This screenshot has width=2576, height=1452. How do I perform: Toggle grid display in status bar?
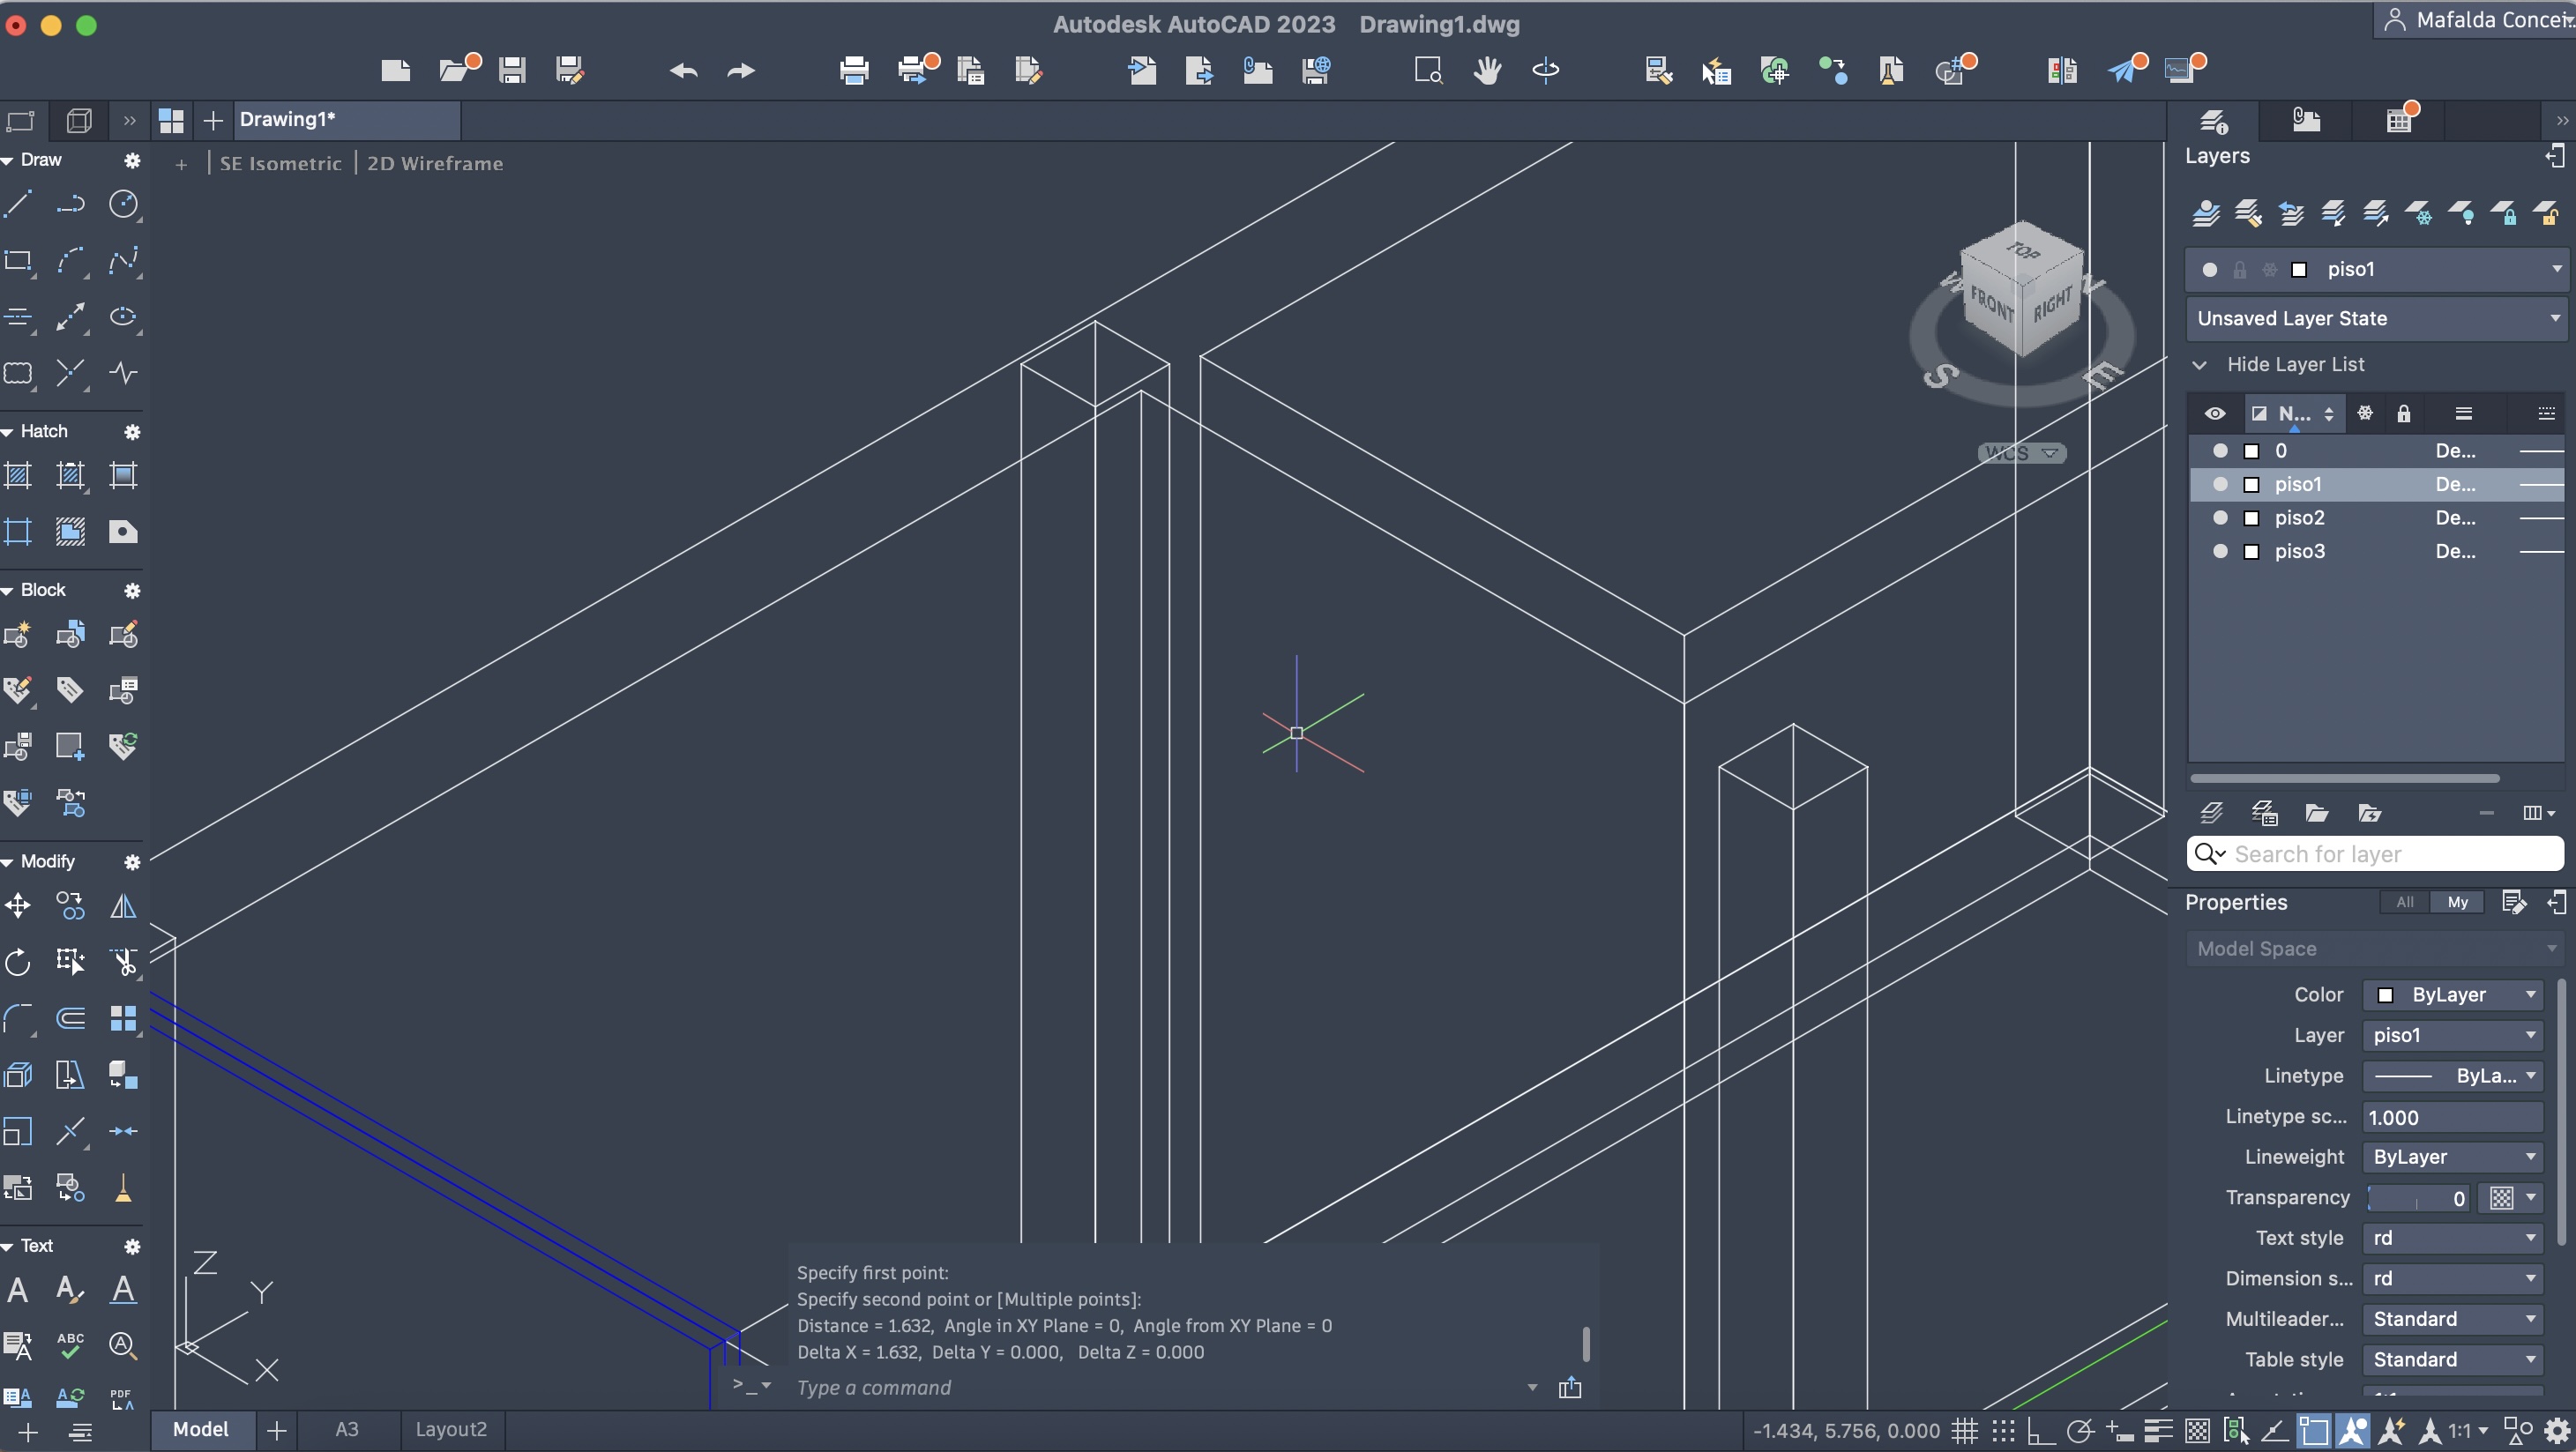click(1964, 1431)
